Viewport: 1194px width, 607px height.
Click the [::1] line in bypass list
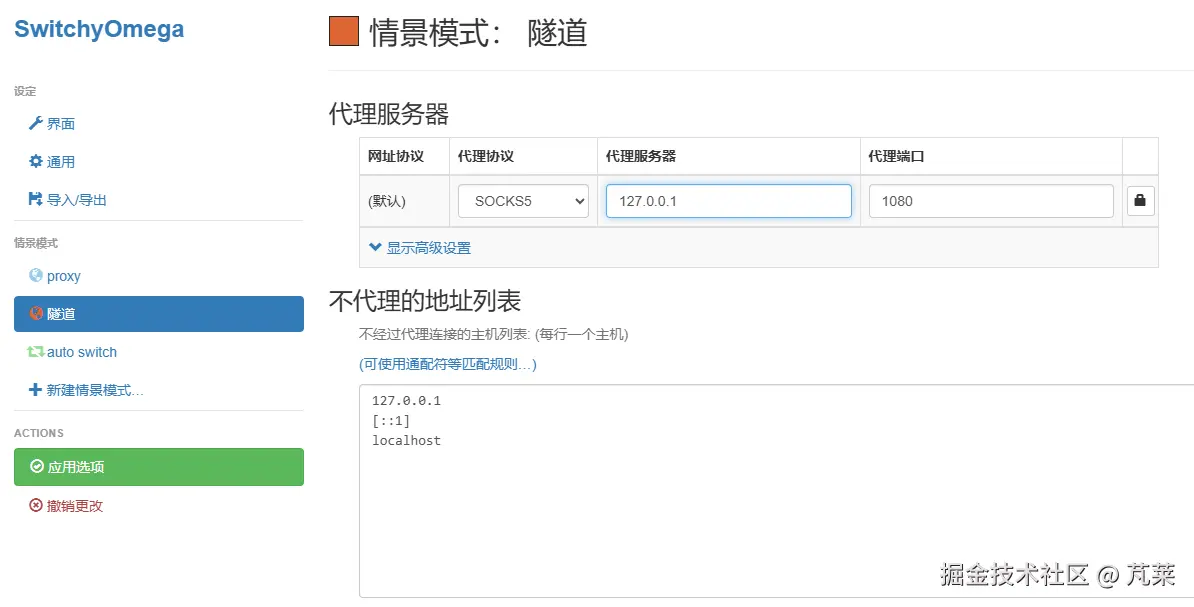pyautogui.click(x=391, y=420)
